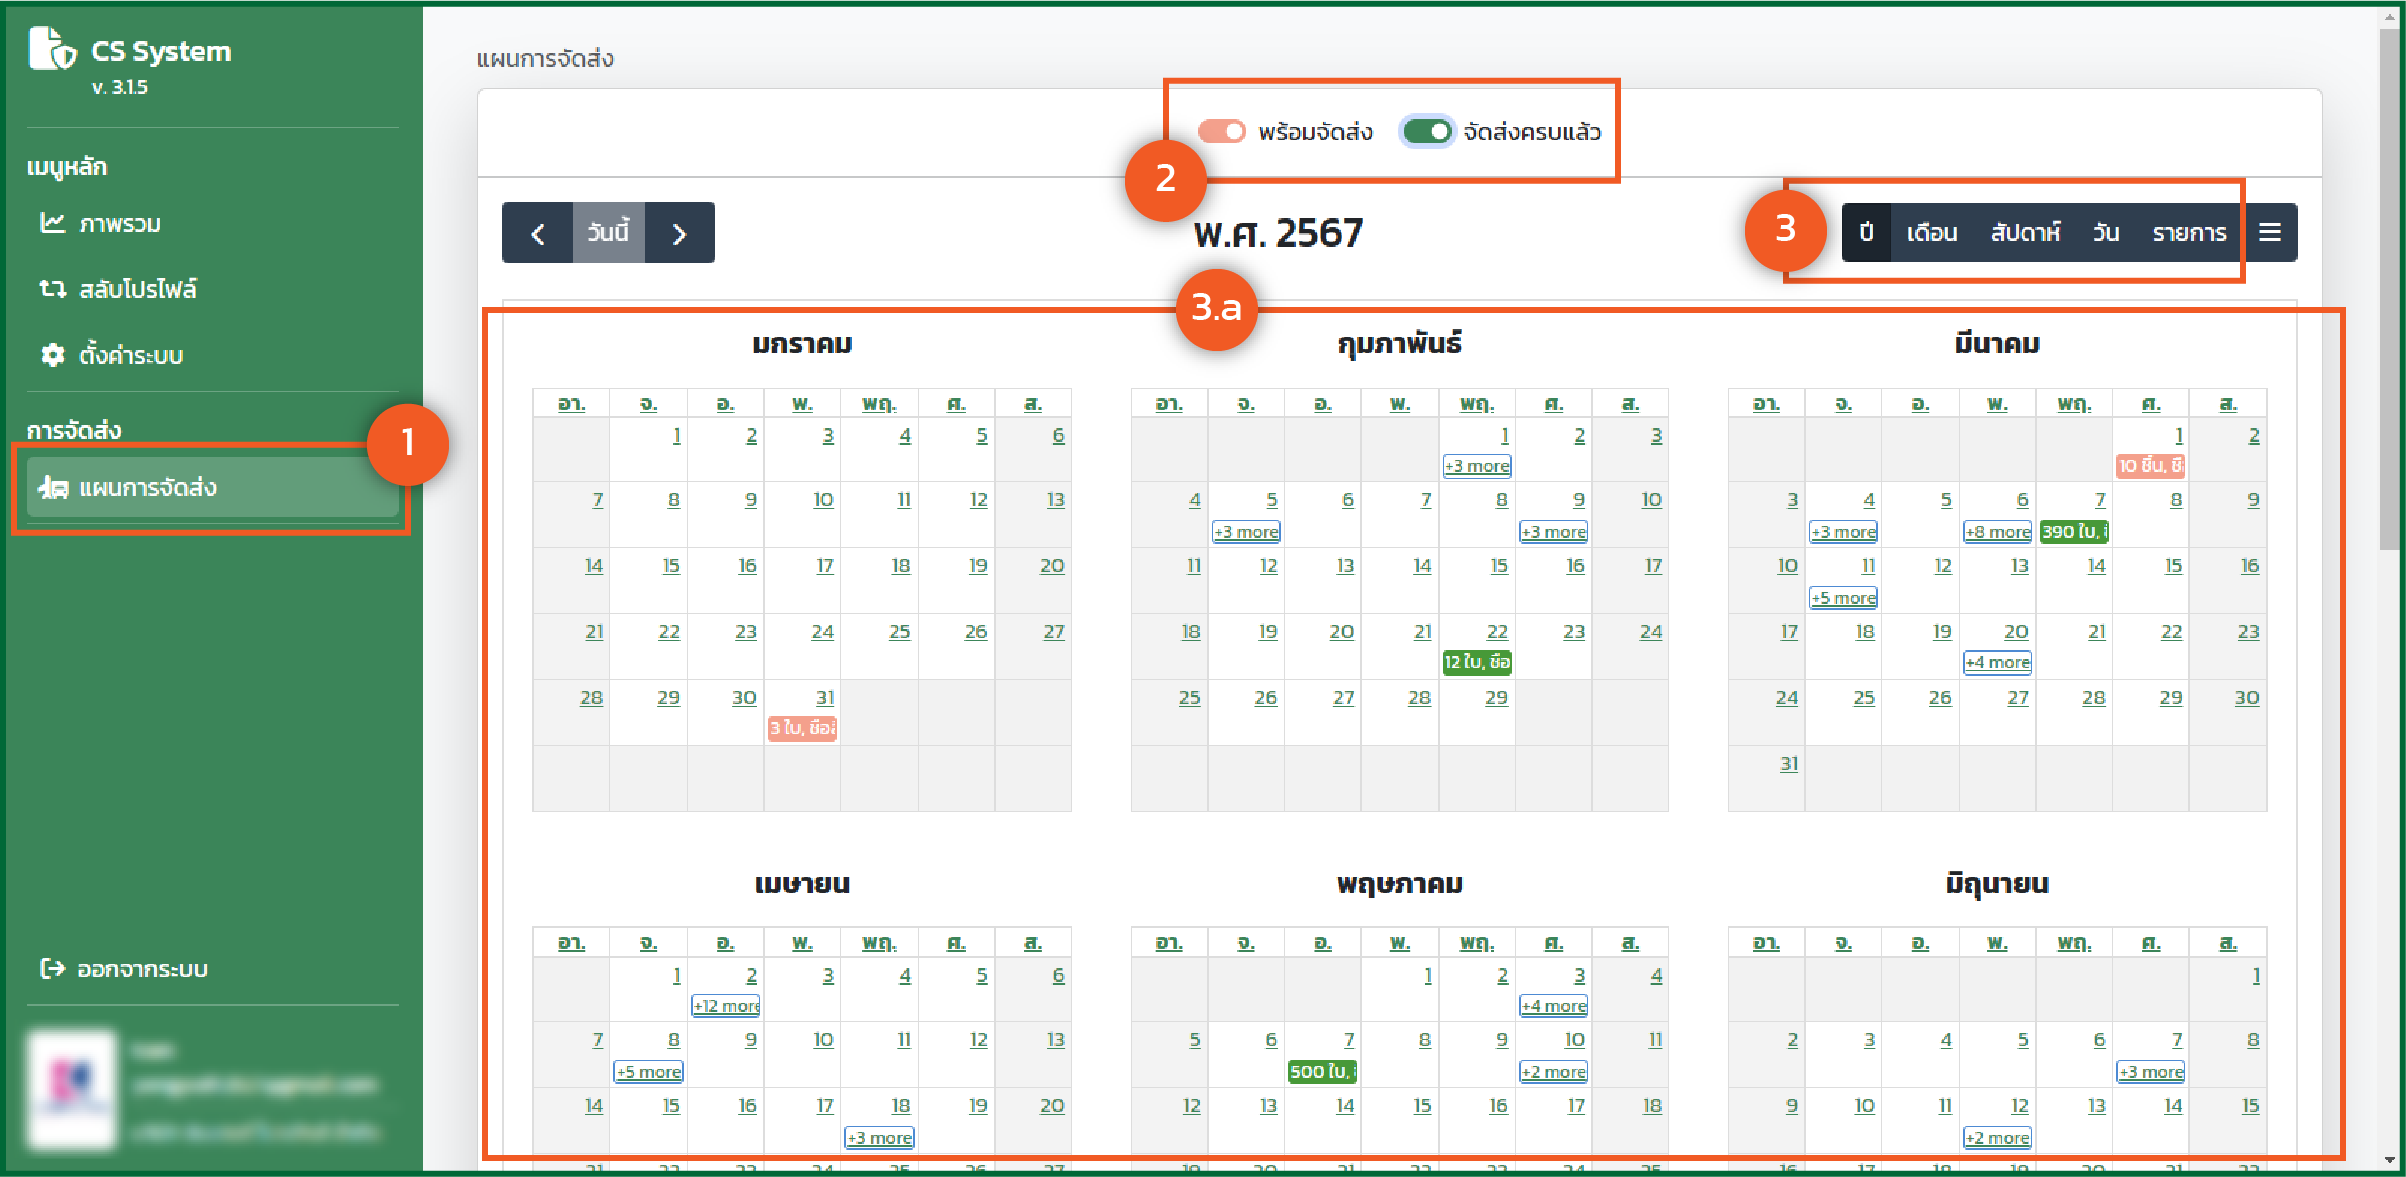Image resolution: width=2406 pixels, height=1177 pixels.
Task: Expand +3 more on February 1
Action: 1477,466
